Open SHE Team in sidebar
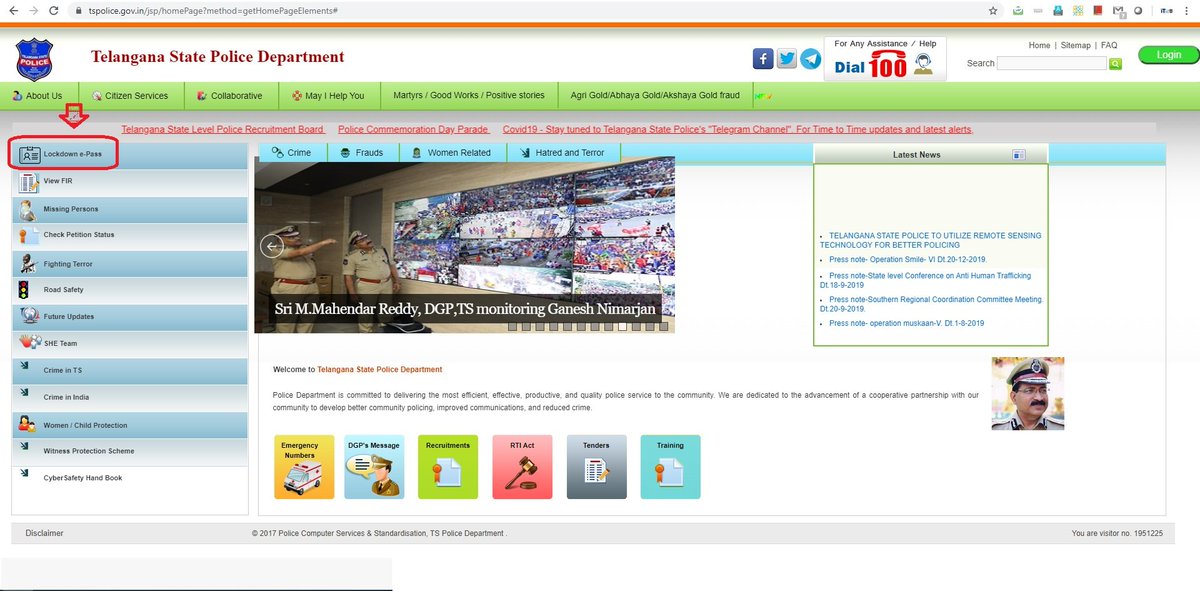 [129, 344]
